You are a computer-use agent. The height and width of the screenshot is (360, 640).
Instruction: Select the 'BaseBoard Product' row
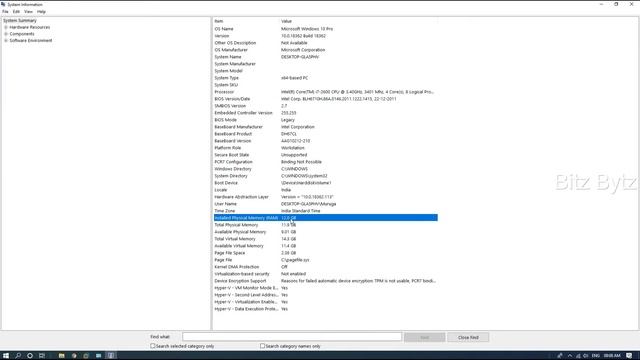click(x=325, y=134)
